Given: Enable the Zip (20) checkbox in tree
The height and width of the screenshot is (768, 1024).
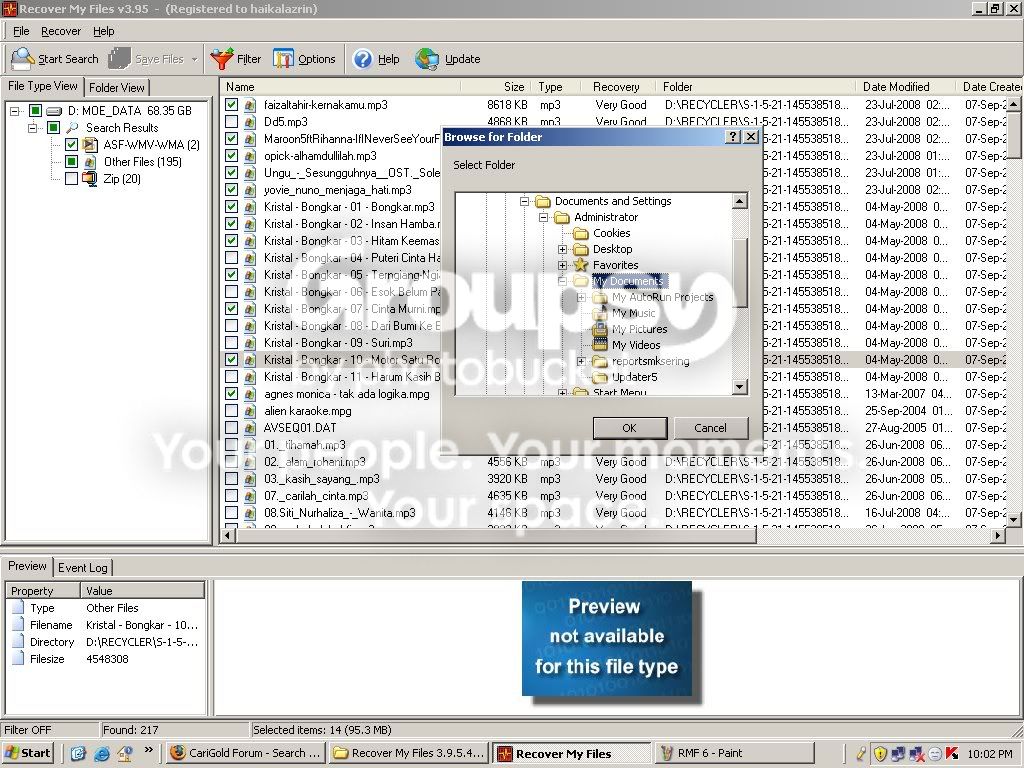Looking at the screenshot, I should [72, 178].
